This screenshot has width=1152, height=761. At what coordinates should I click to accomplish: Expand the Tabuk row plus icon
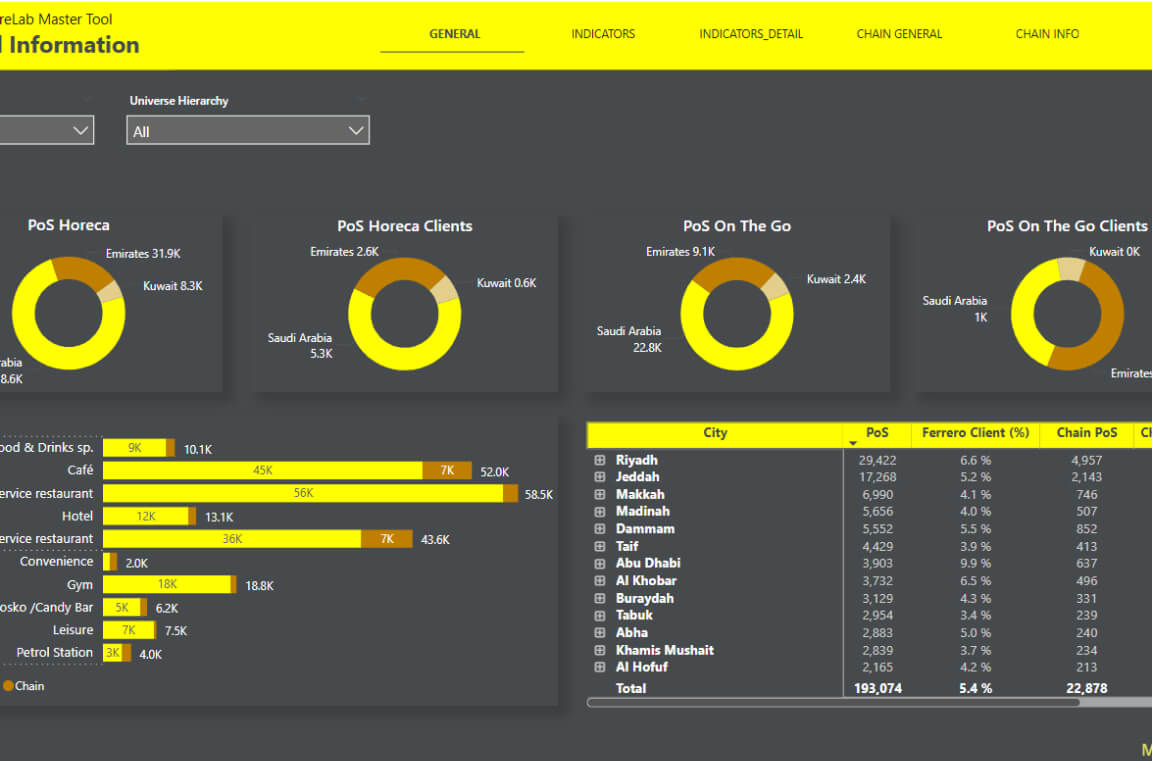point(600,616)
